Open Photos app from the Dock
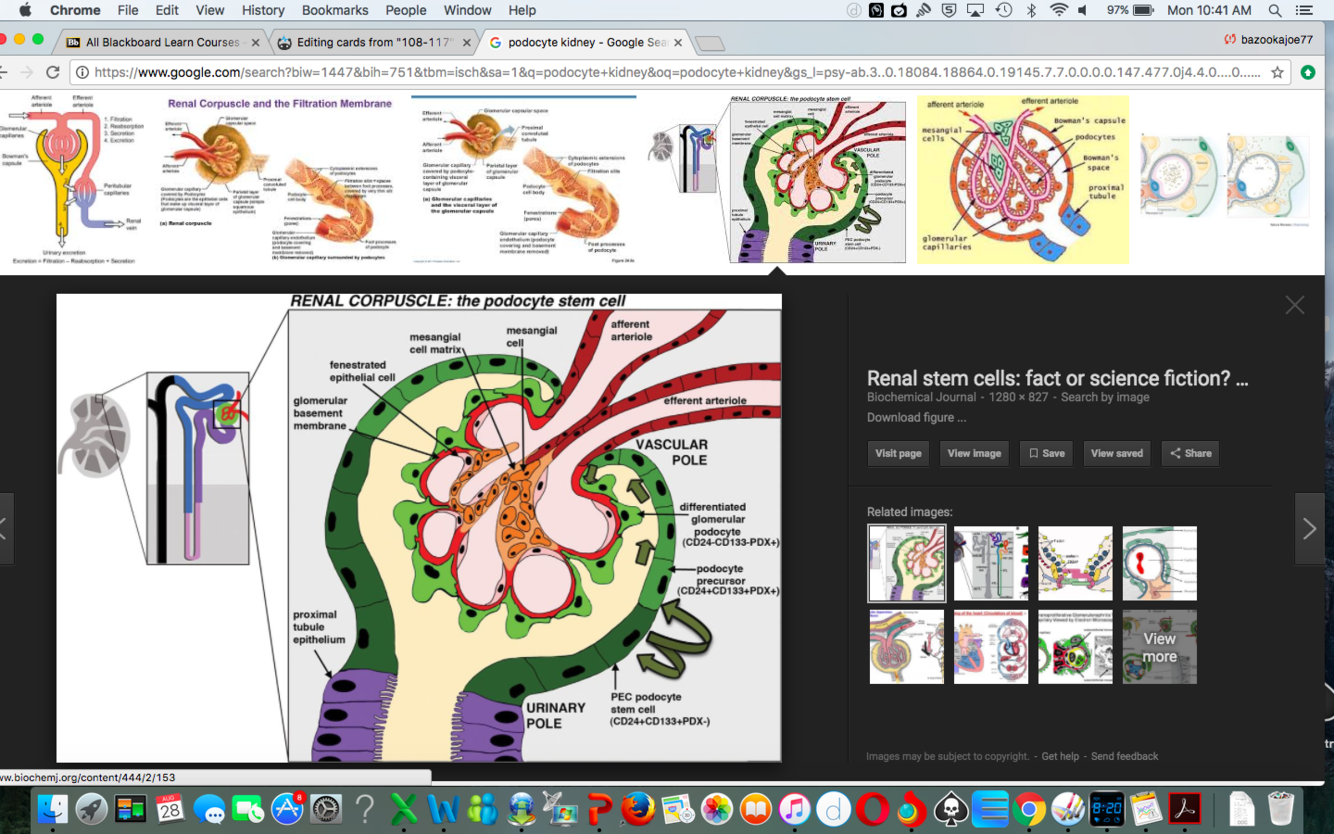The height and width of the screenshot is (834, 1334). click(716, 808)
